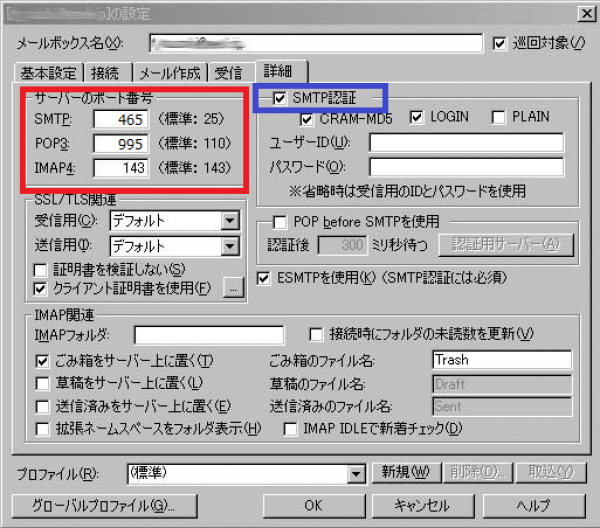Focus the ユーザーID input field
Image resolution: width=600 pixels, height=528 pixels.
pos(466,142)
